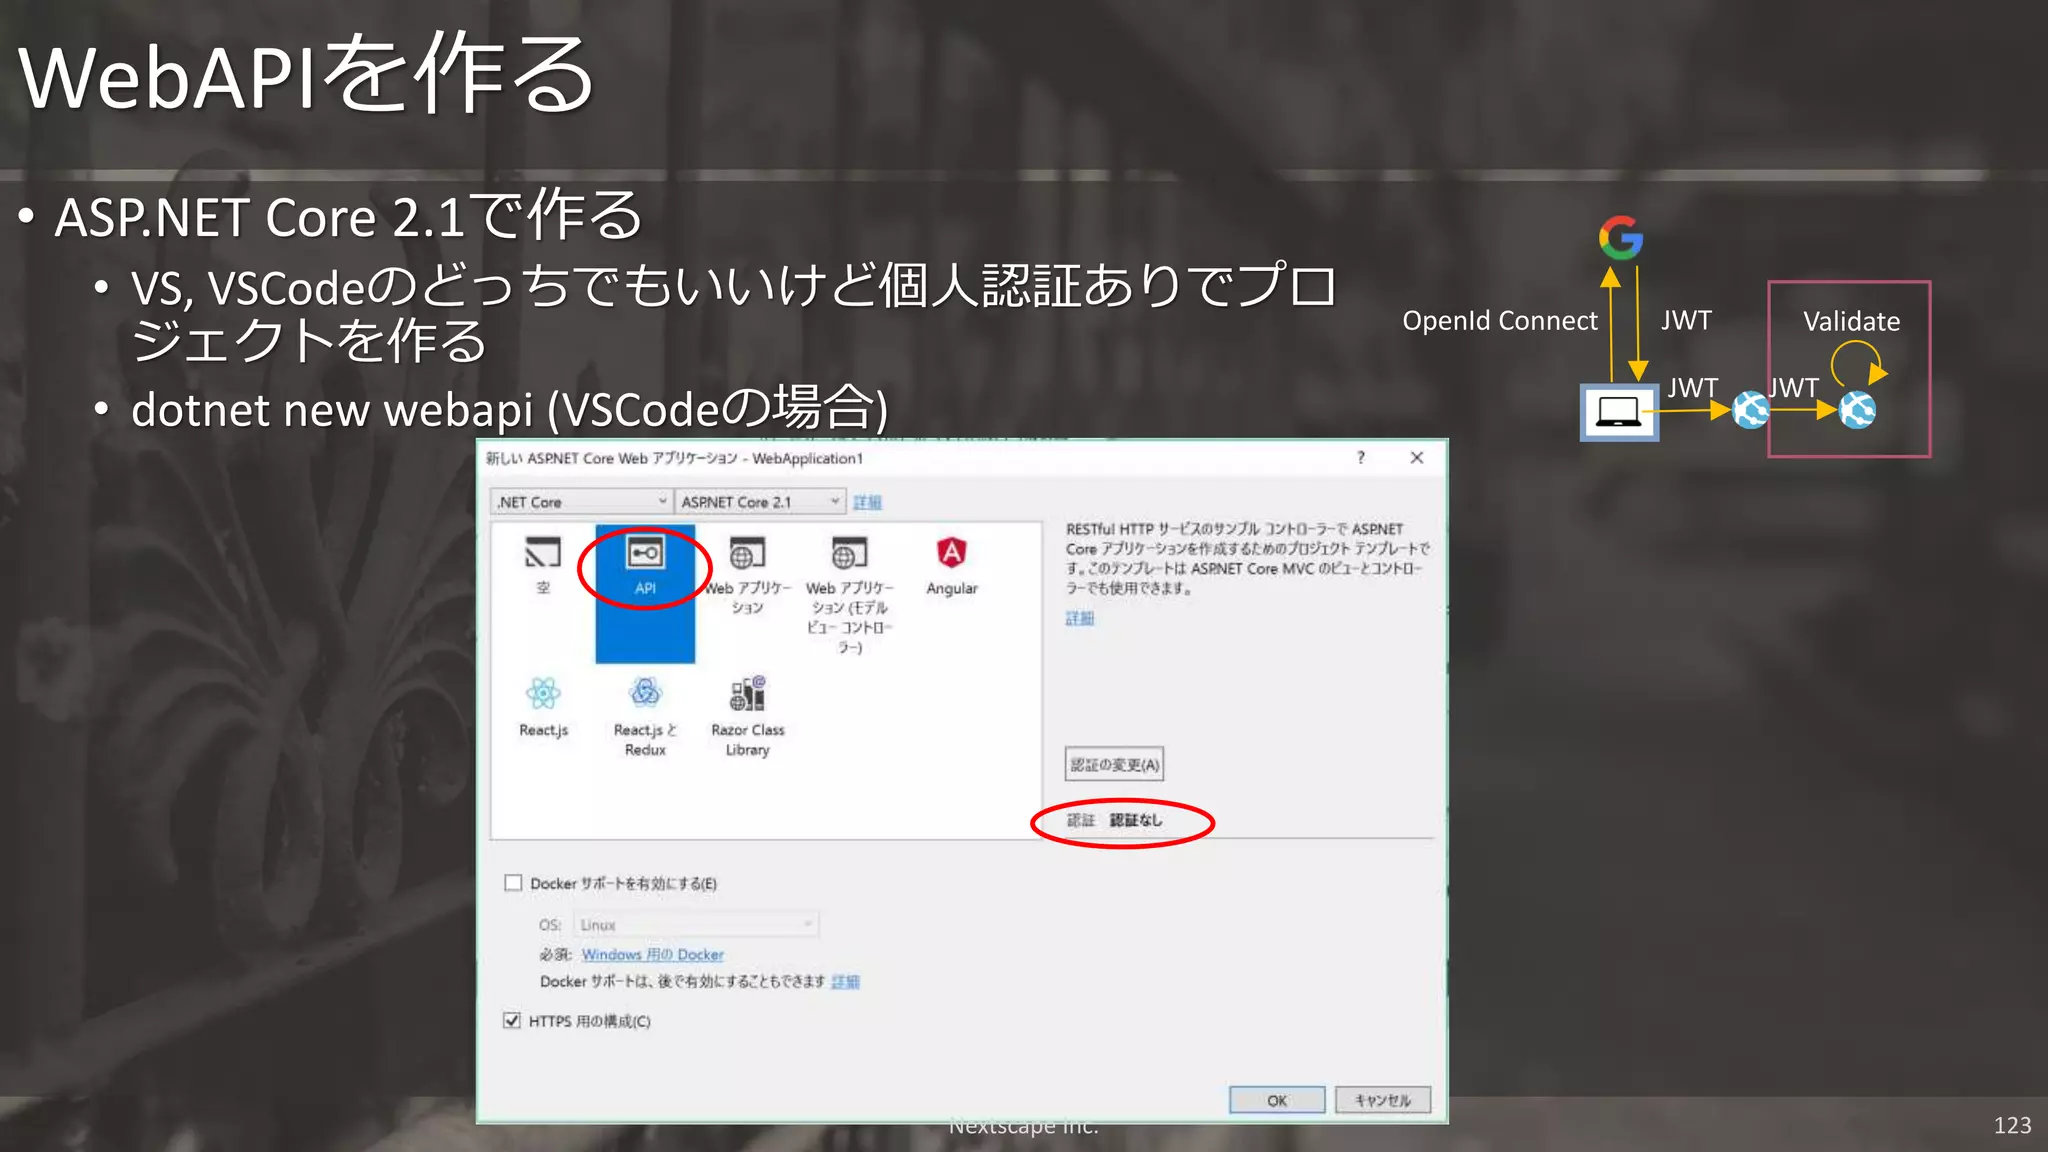This screenshot has width=2048, height=1152.
Task: Click the Google logo in diagram
Action: pos(1621,238)
